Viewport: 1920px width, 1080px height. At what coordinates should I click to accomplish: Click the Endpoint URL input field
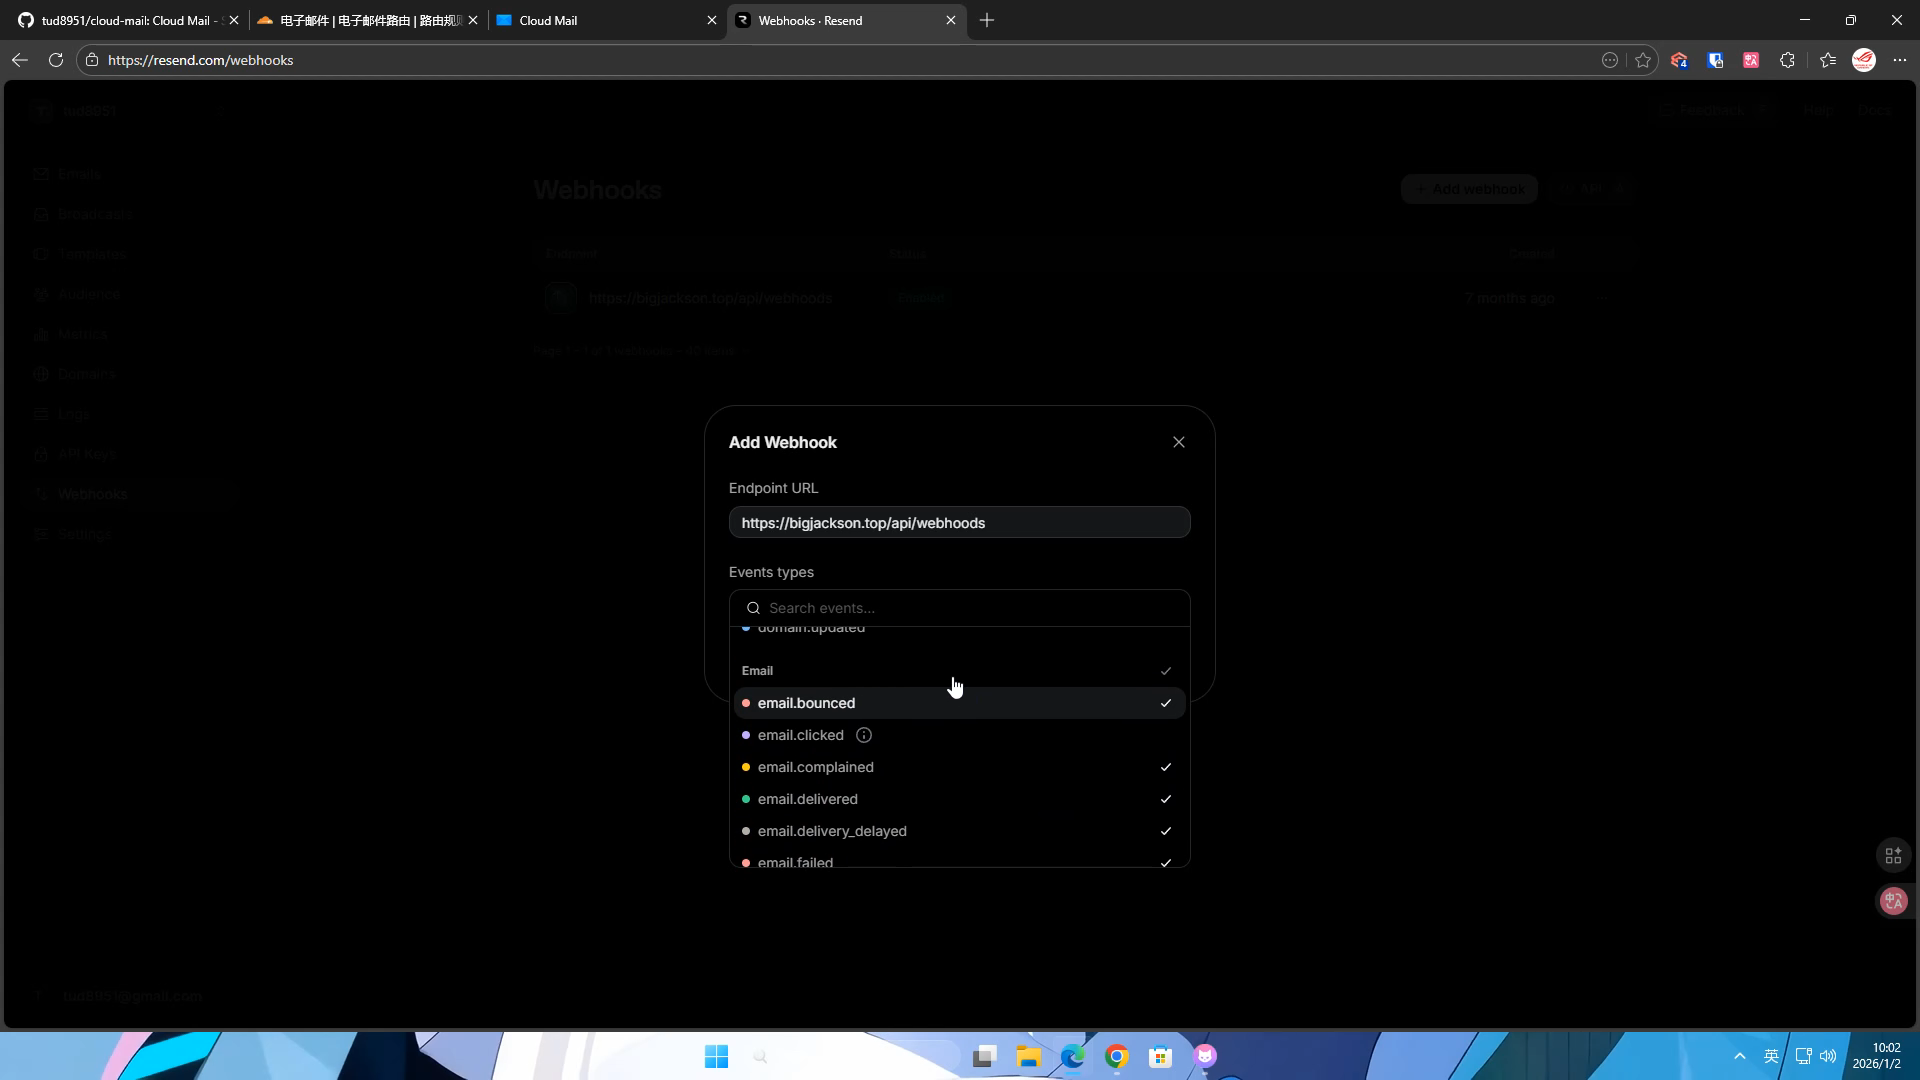click(x=958, y=523)
